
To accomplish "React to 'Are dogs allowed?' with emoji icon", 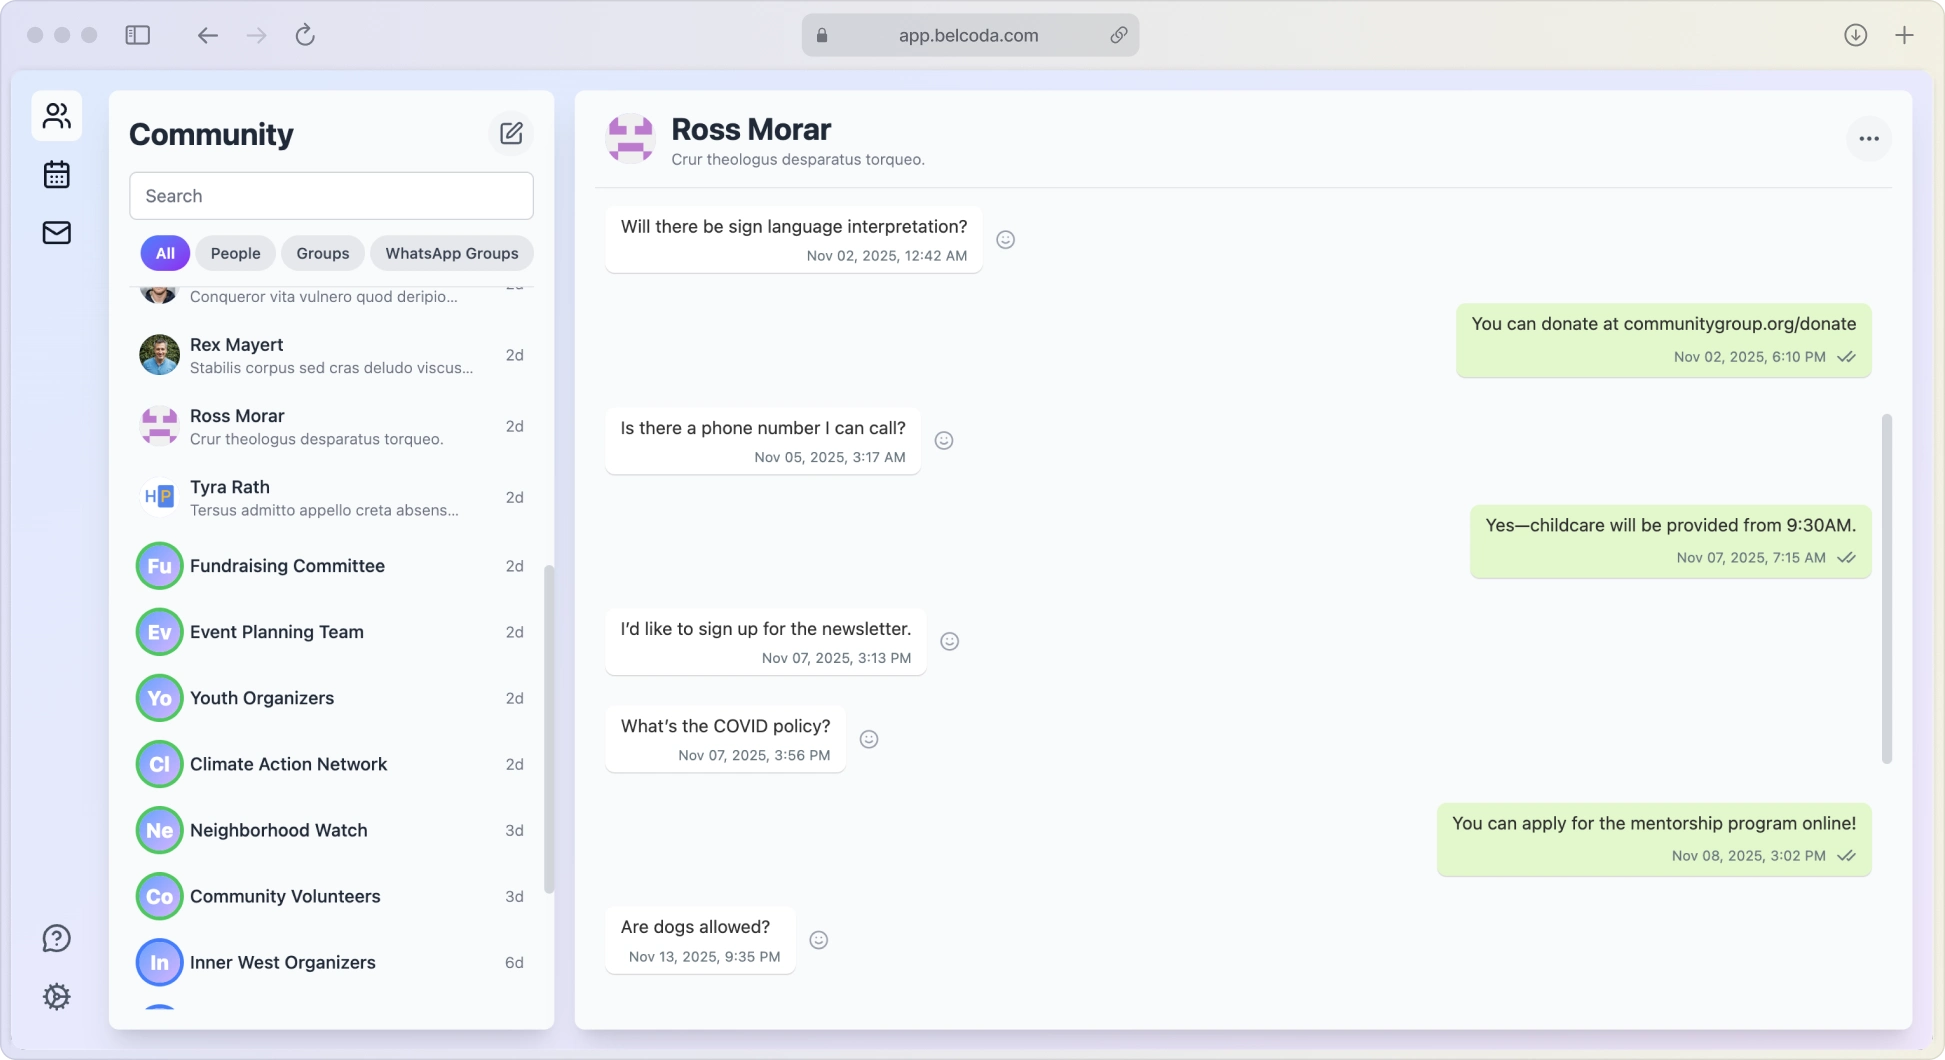I will click(818, 940).
